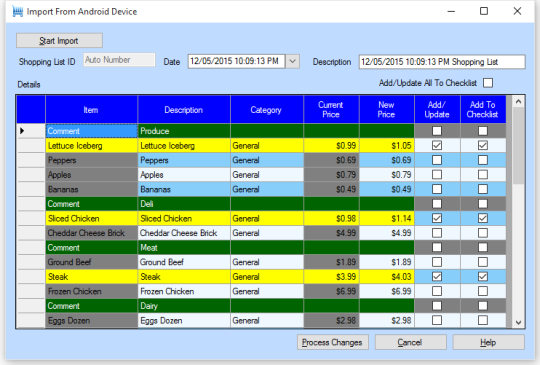Check Add/Update for Frozen Chicken

tap(437, 291)
